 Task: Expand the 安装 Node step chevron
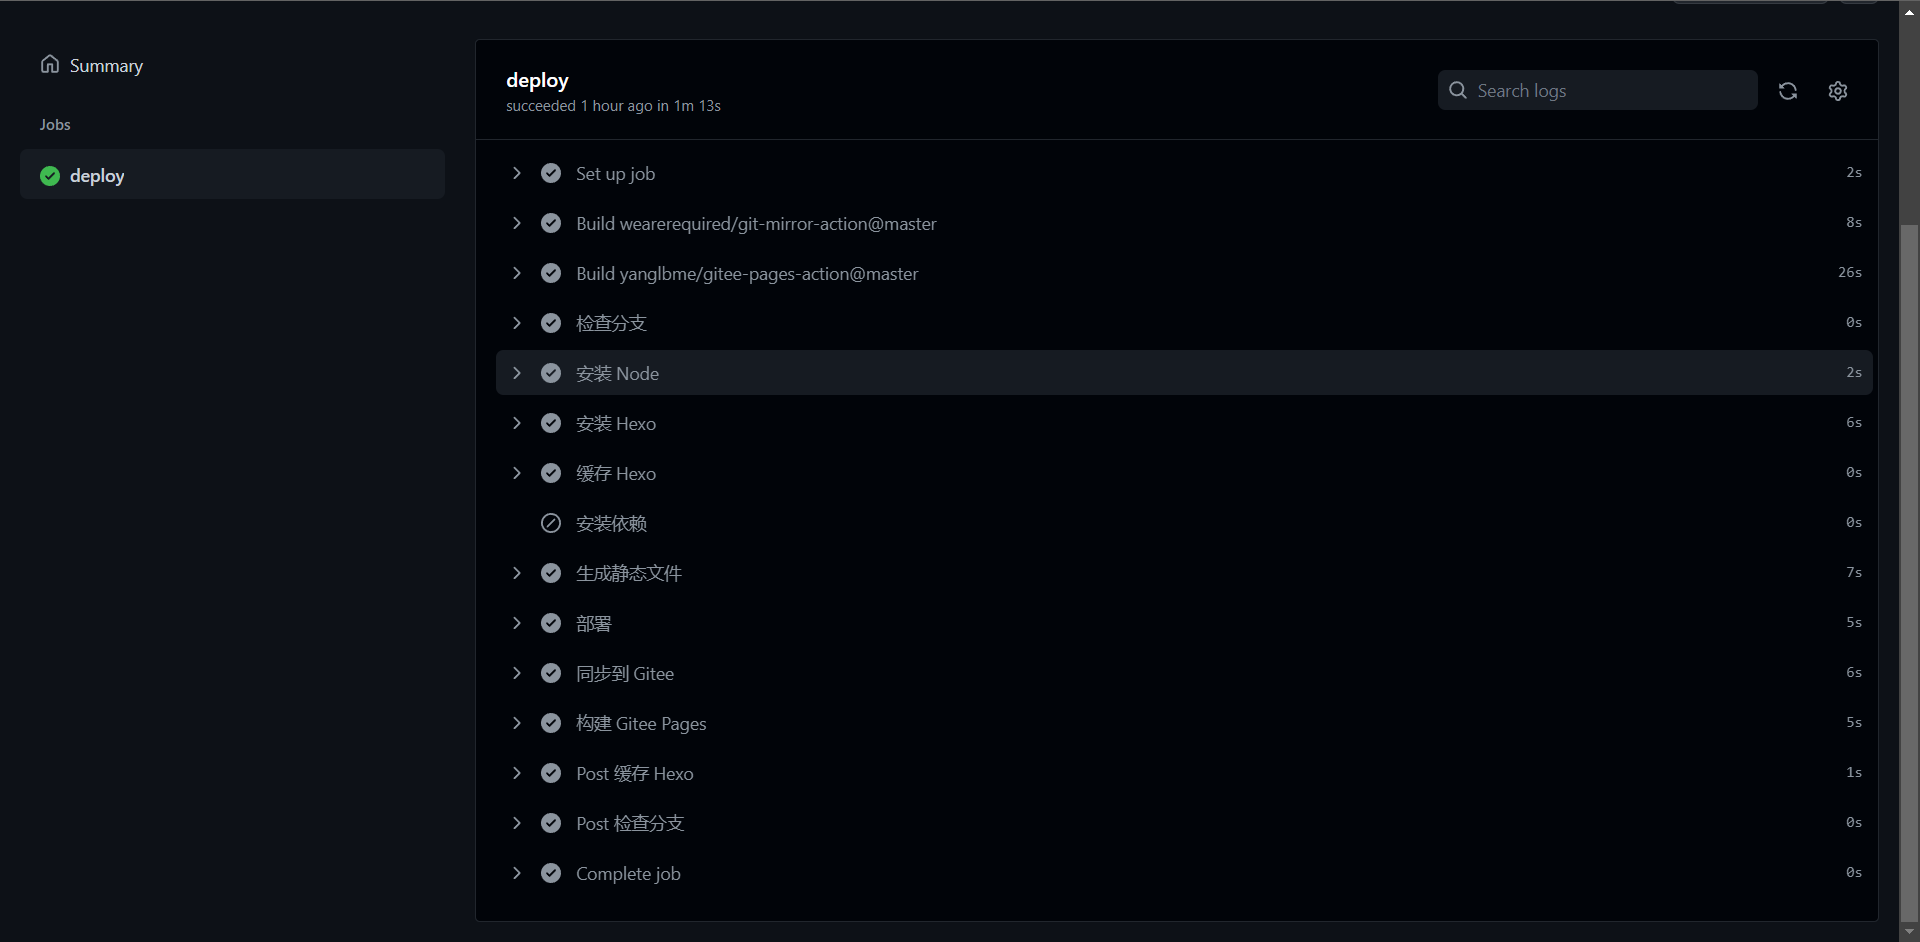517,373
